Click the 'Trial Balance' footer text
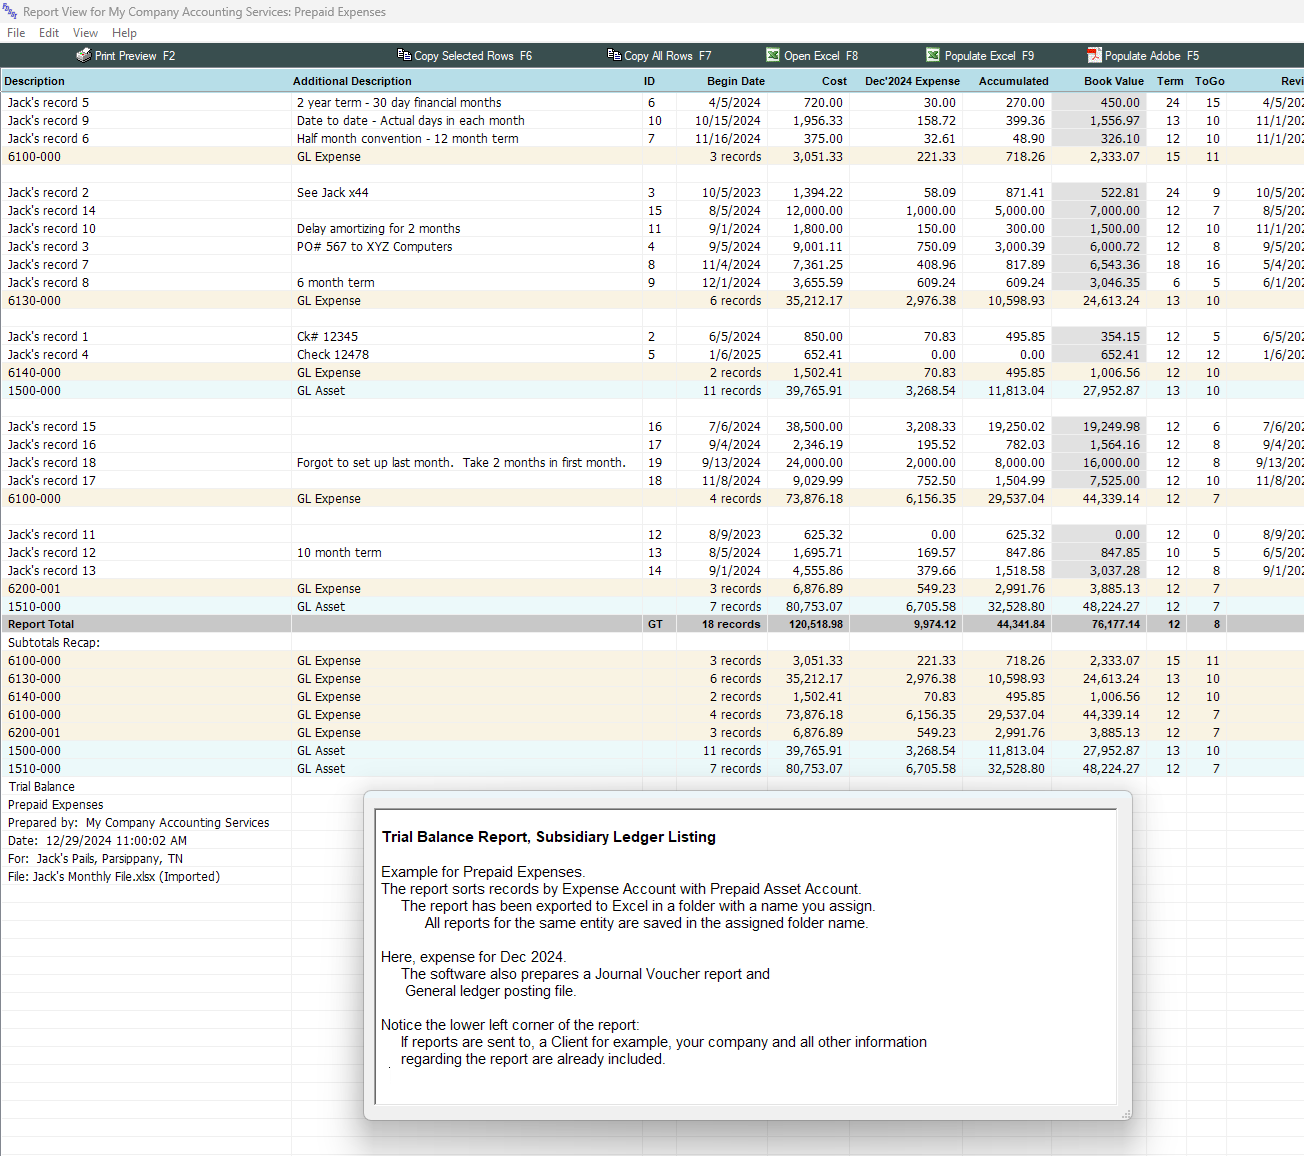 pos(41,786)
